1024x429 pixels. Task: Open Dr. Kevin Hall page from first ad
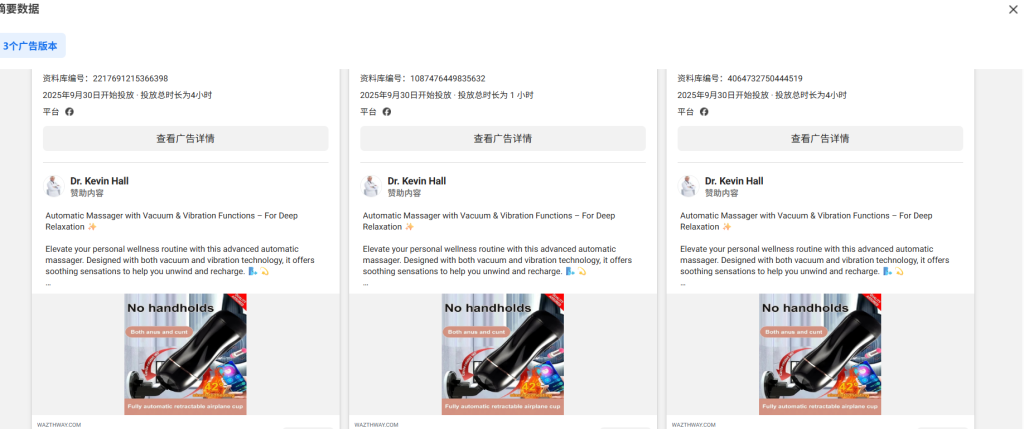[x=99, y=181]
